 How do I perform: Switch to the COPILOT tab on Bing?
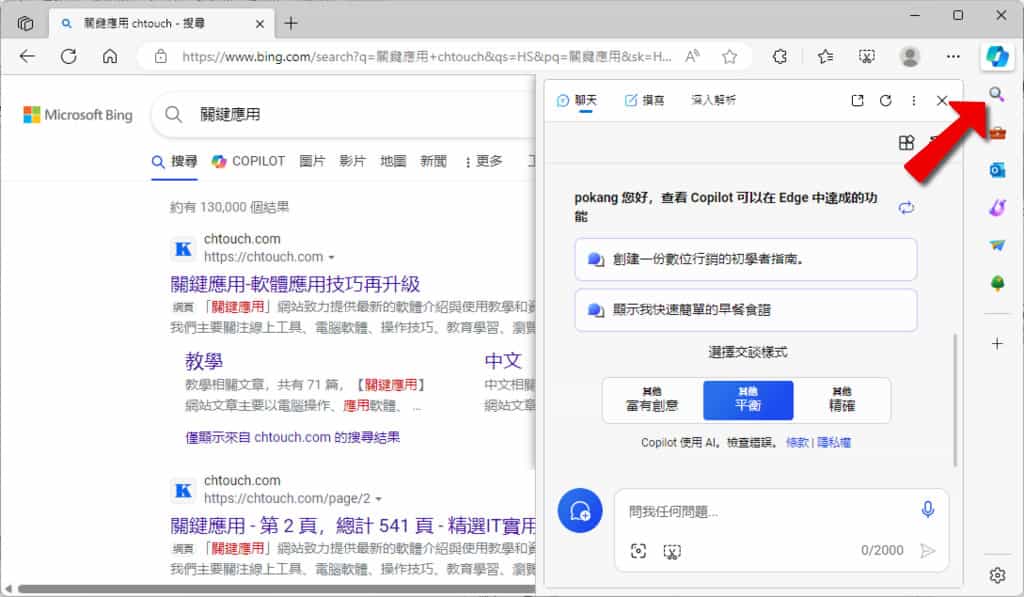pyautogui.click(x=249, y=161)
